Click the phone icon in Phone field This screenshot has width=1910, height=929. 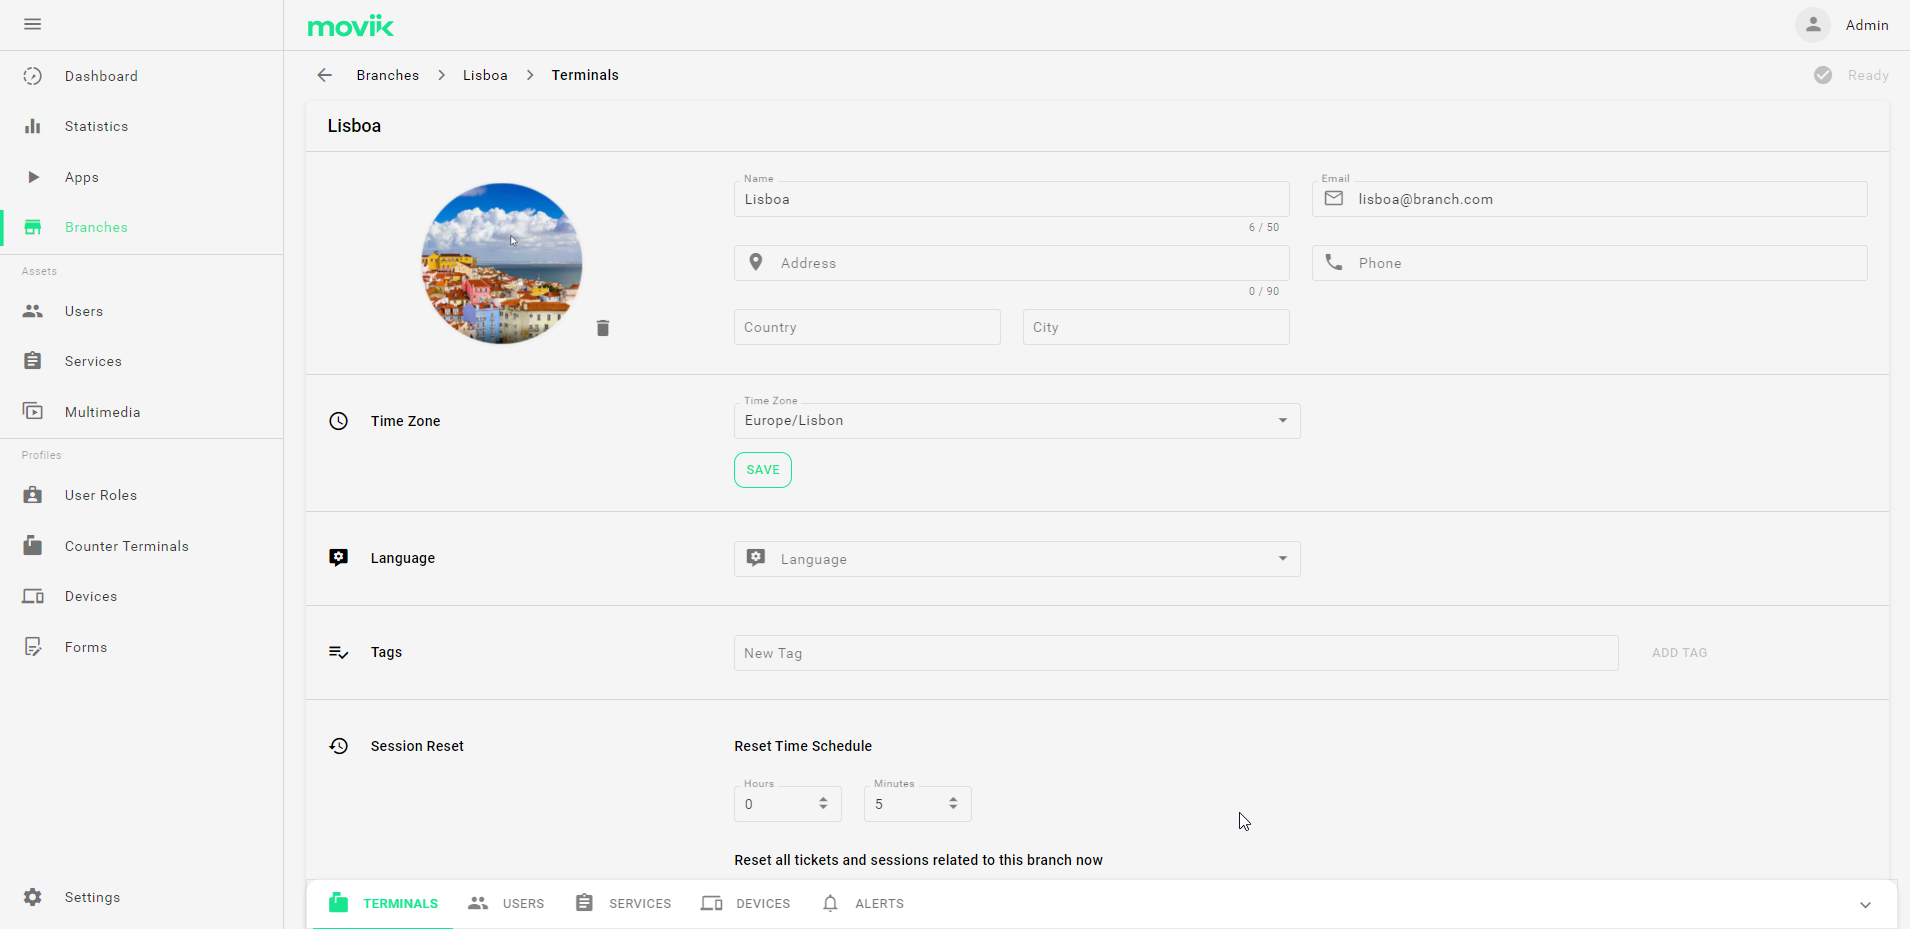[1334, 262]
